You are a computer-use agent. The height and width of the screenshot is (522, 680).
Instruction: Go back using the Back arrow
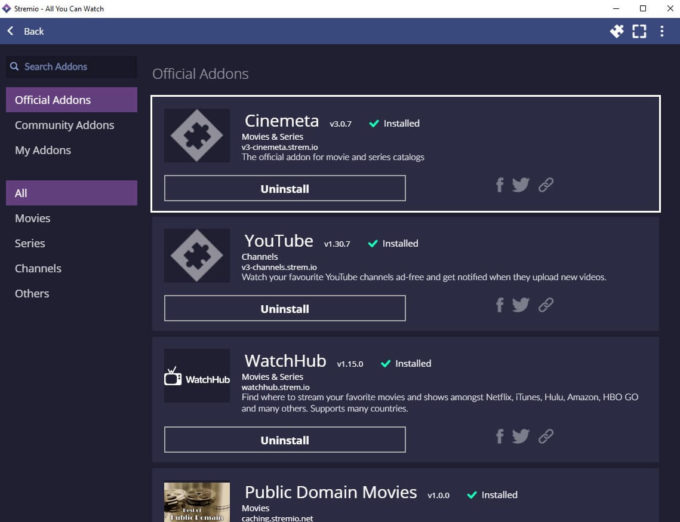coord(26,31)
